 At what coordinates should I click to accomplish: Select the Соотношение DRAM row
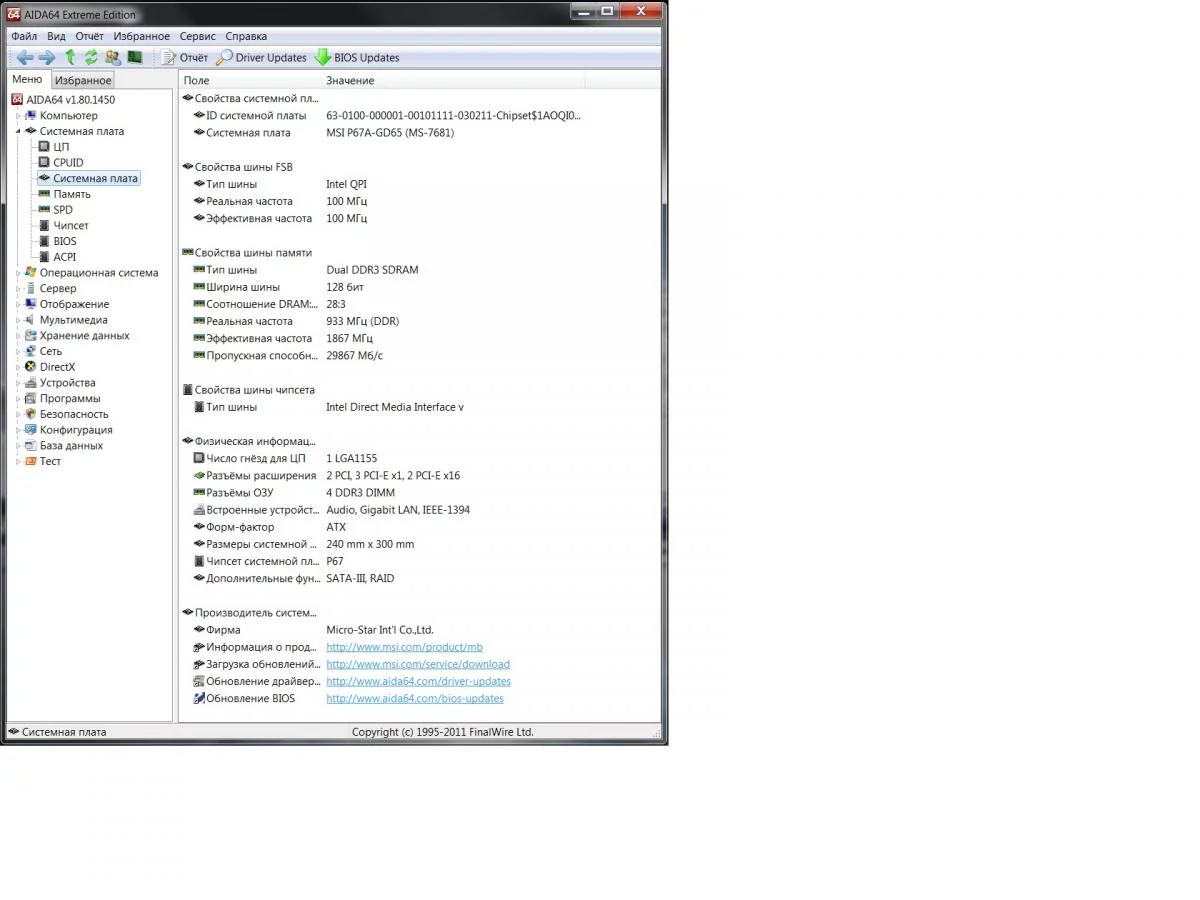pyautogui.click(x=269, y=304)
